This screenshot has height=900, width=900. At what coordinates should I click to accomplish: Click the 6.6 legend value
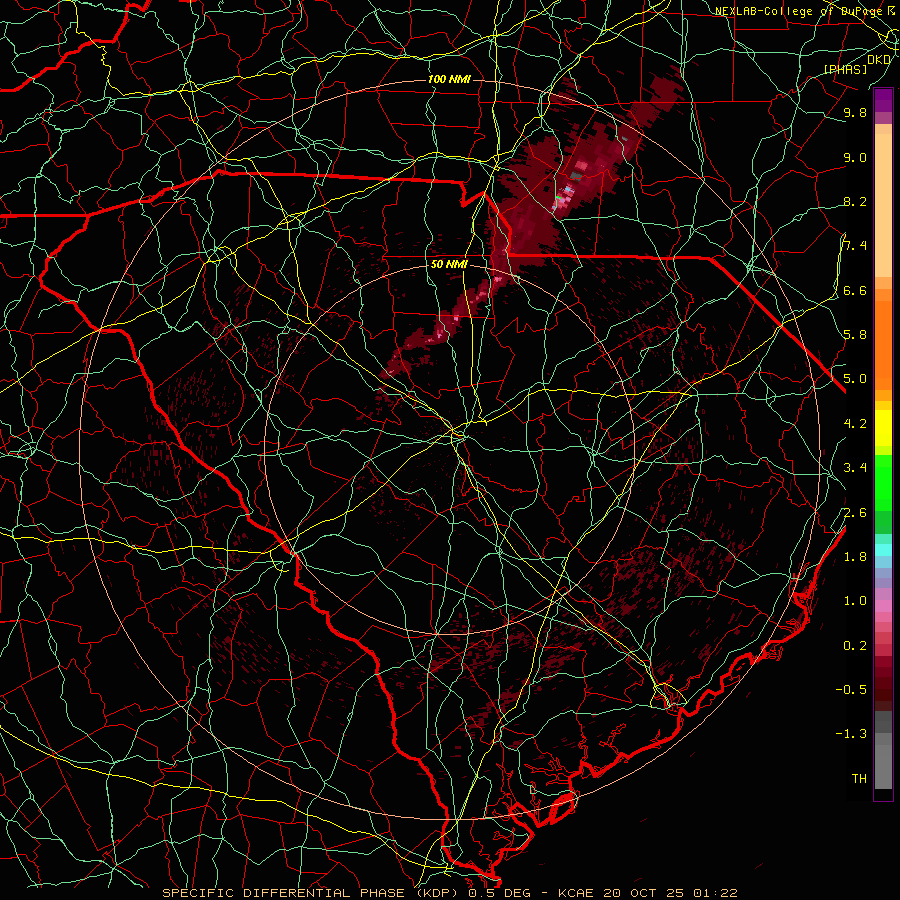[855, 290]
